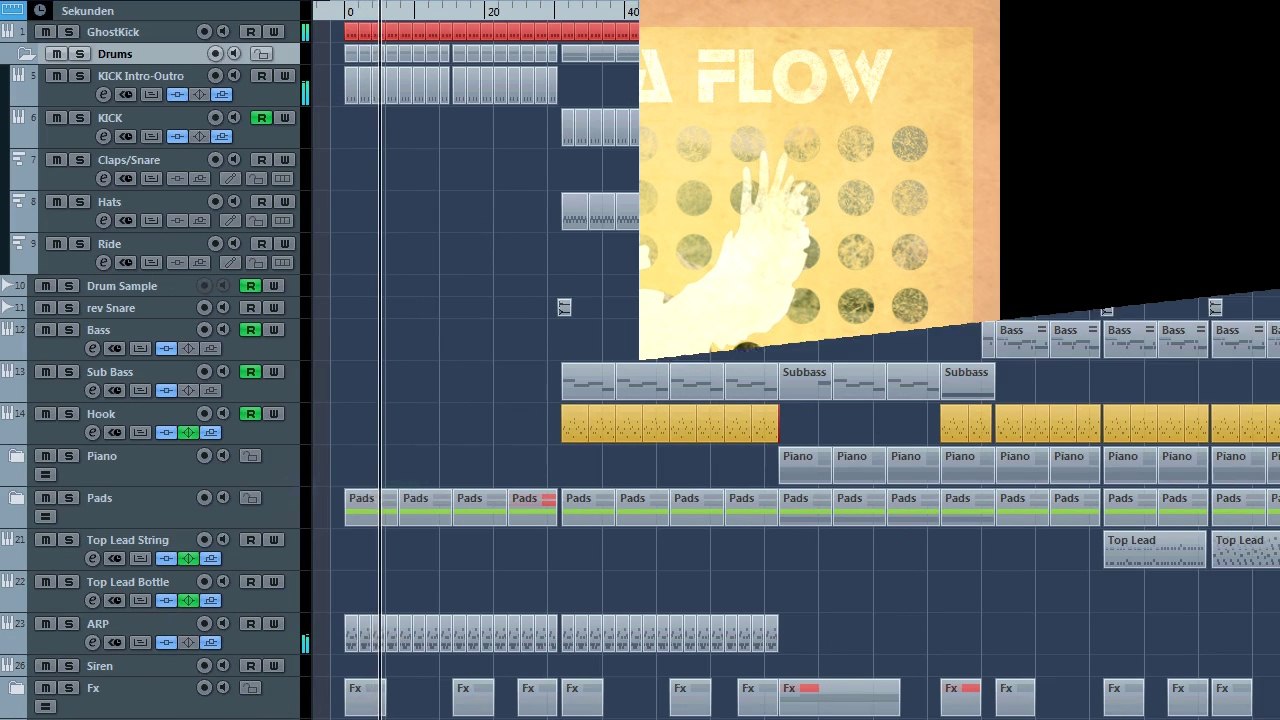1280x720 pixels.
Task: Bypass EQ on Hook track
Action: coord(188,433)
